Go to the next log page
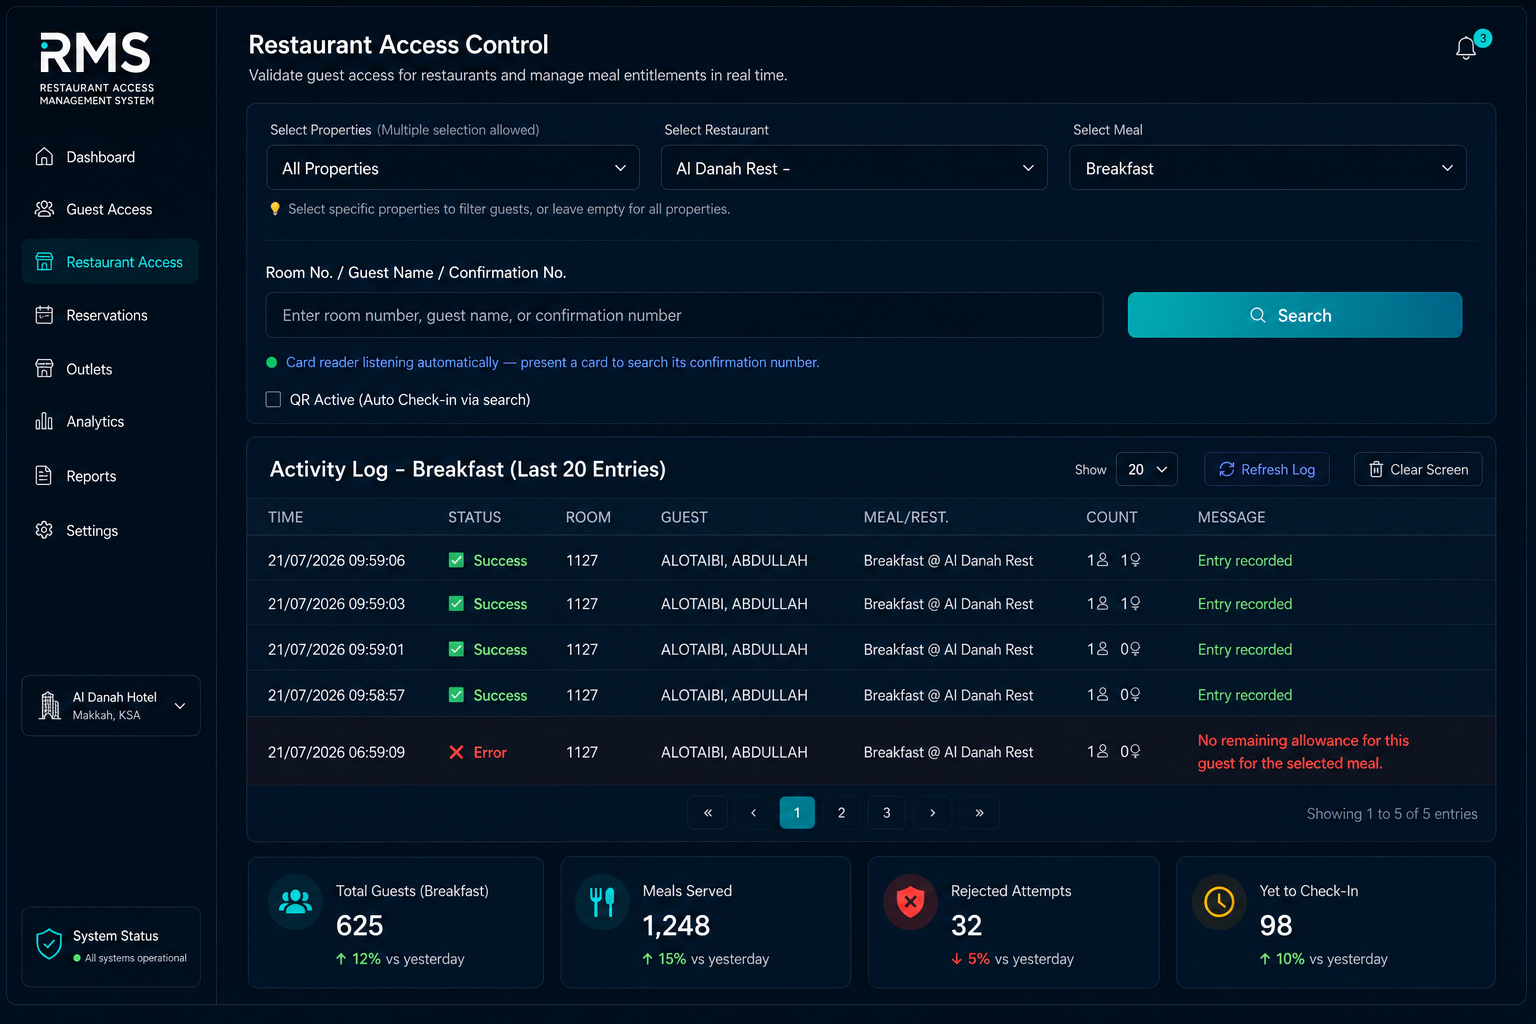The height and width of the screenshot is (1024, 1536). [x=933, y=813]
